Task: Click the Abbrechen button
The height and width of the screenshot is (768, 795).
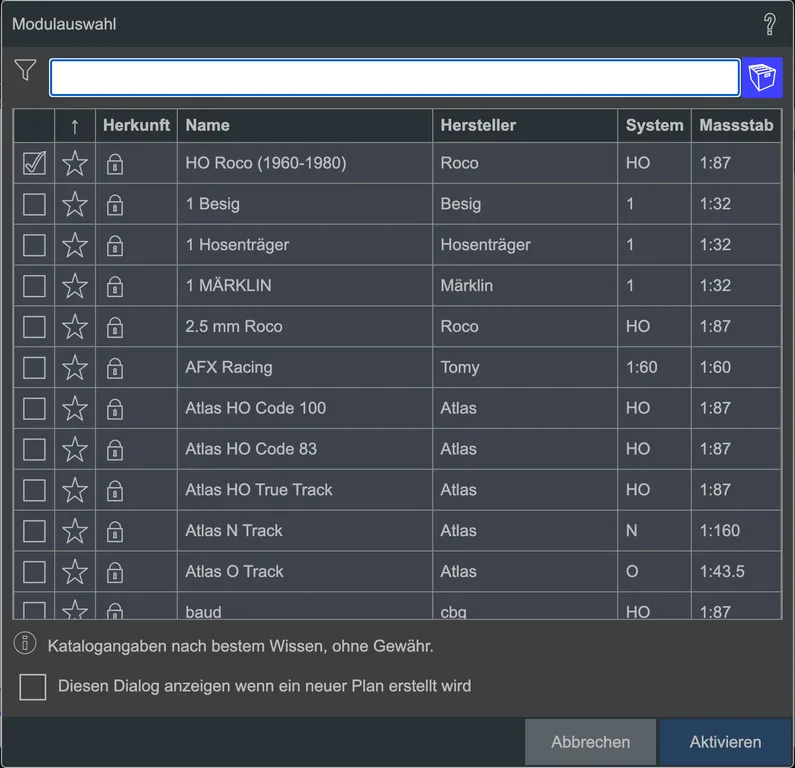Action: 590,742
